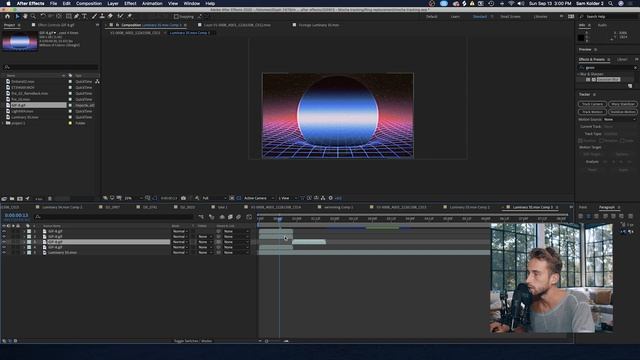The height and width of the screenshot is (360, 640).
Task: Click the Track Motion button
Action: (x=592, y=111)
